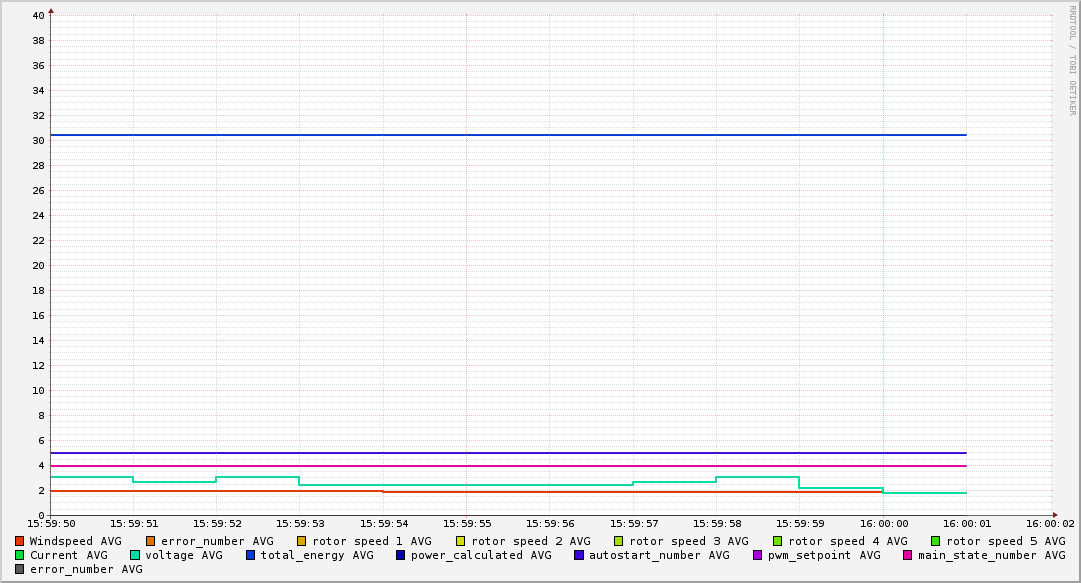This screenshot has width=1081, height=583.
Task: Click the 15:59:55 time axis label
Action: click(467, 523)
